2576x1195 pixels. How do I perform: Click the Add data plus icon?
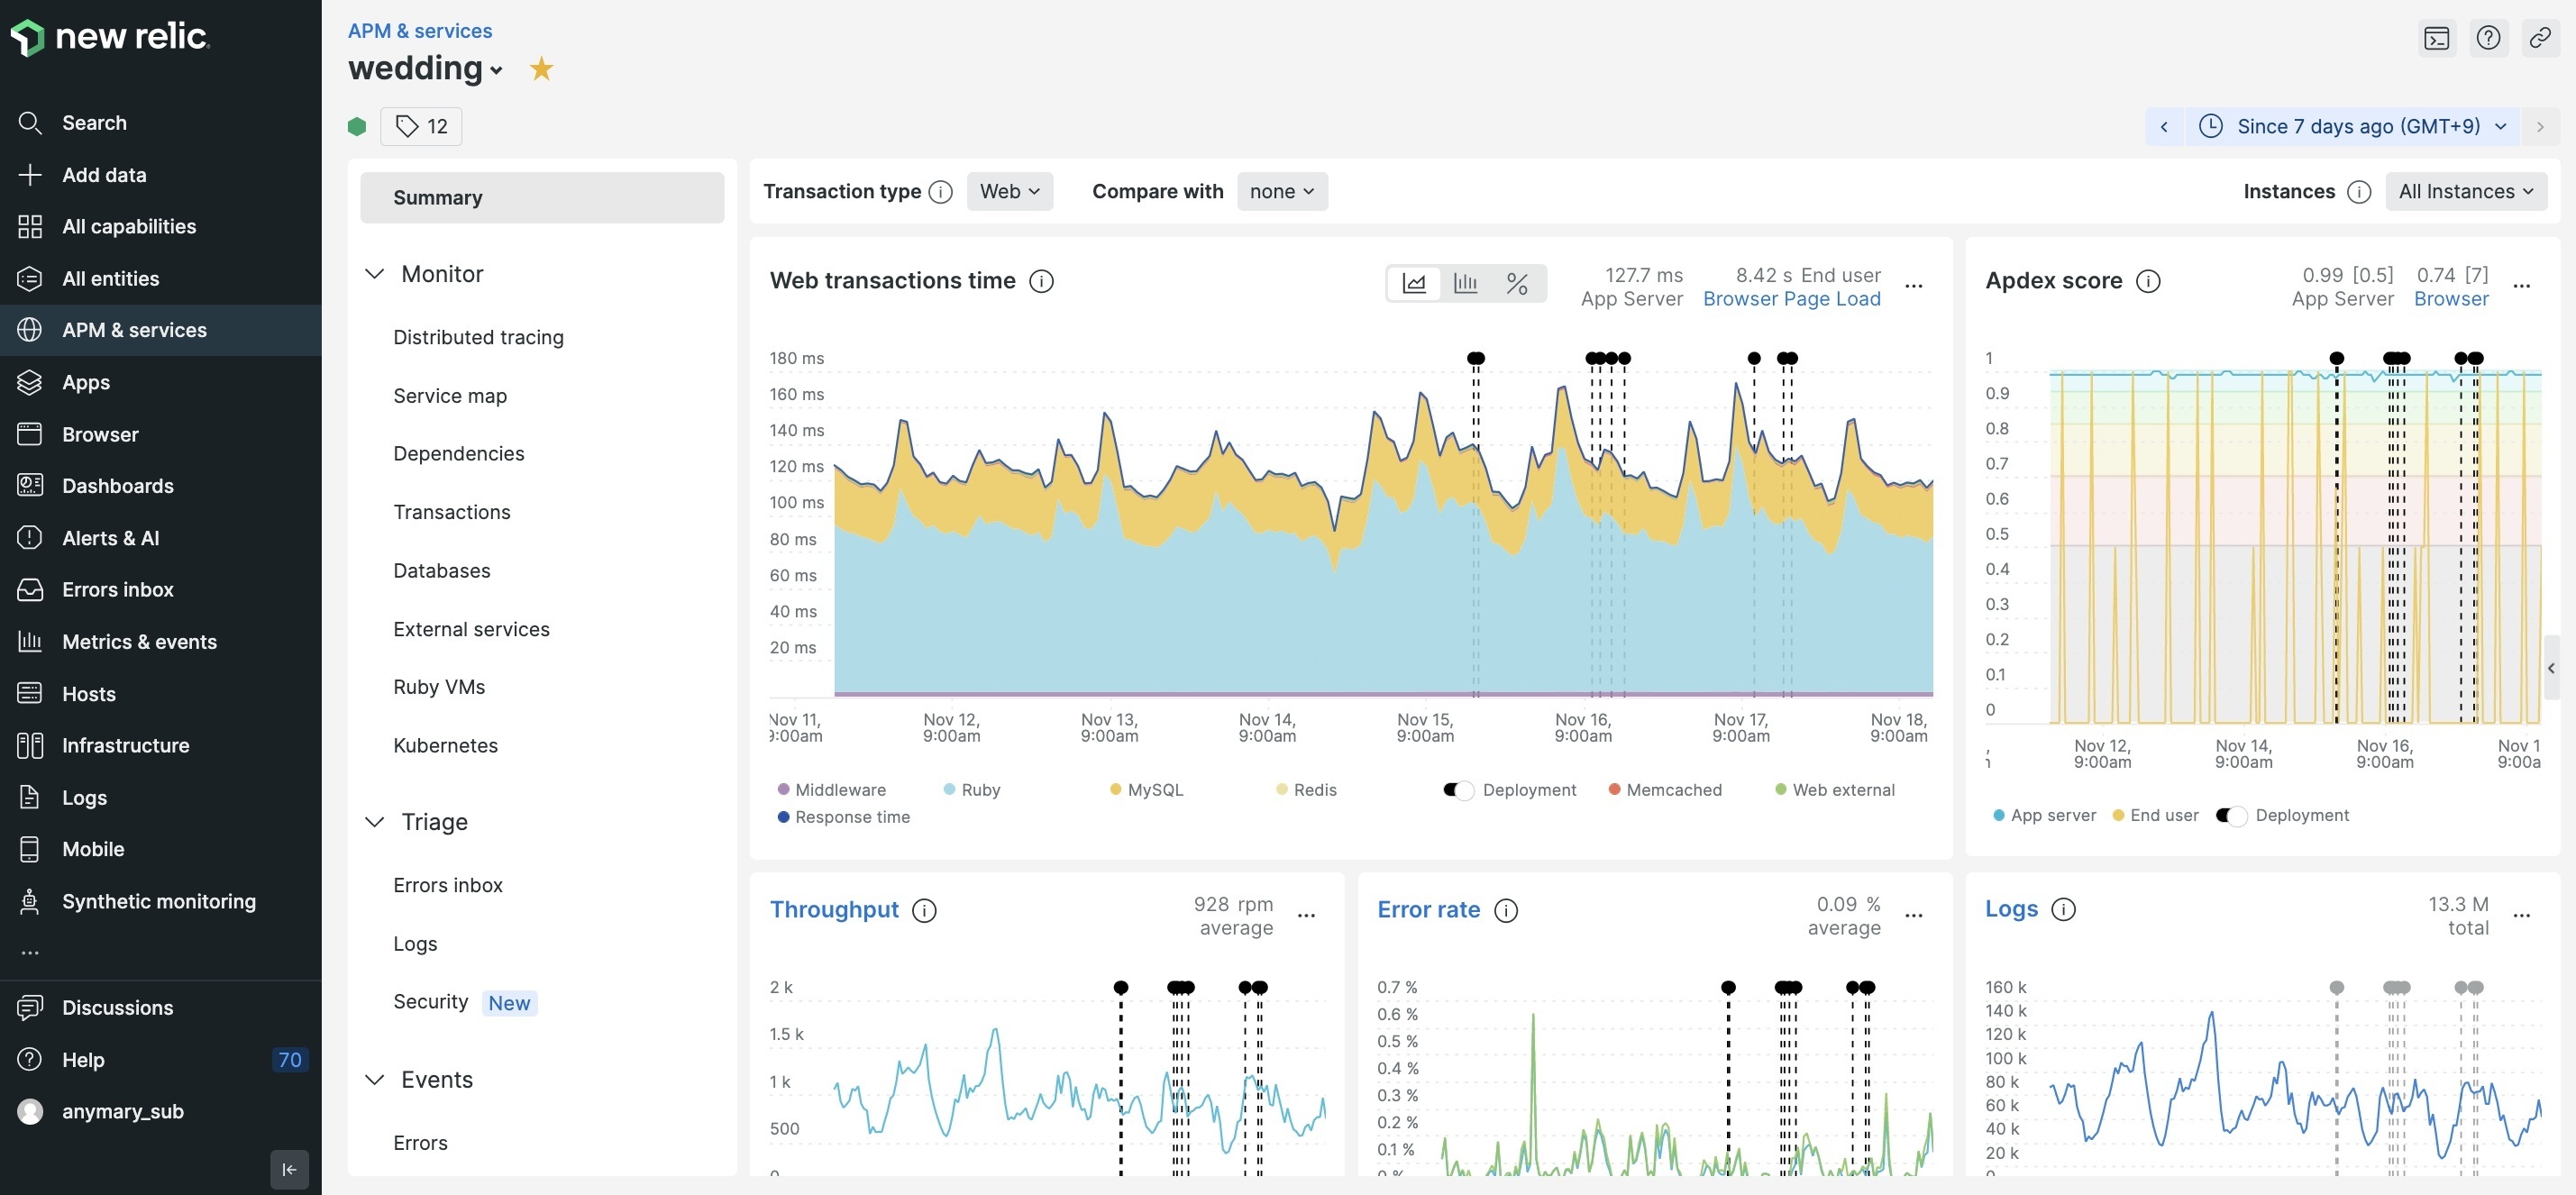pyautogui.click(x=30, y=175)
